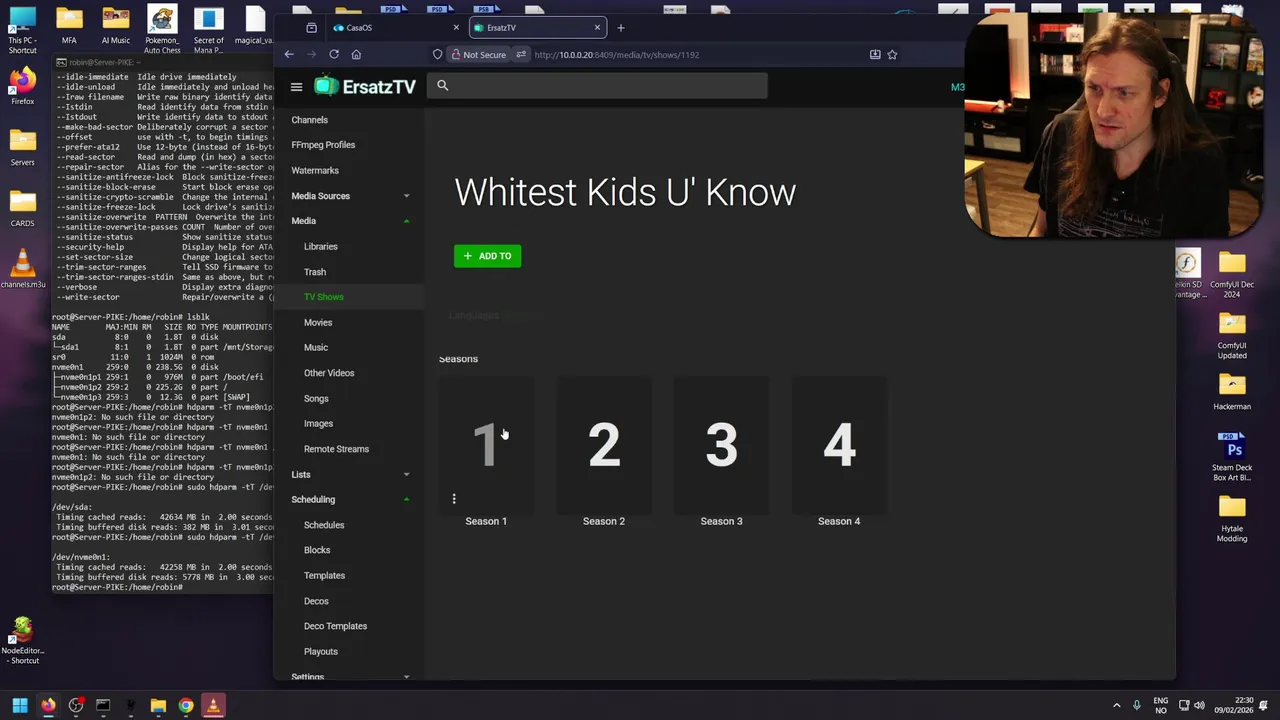Reload the Firefox page
1280x720 pixels.
click(x=334, y=54)
